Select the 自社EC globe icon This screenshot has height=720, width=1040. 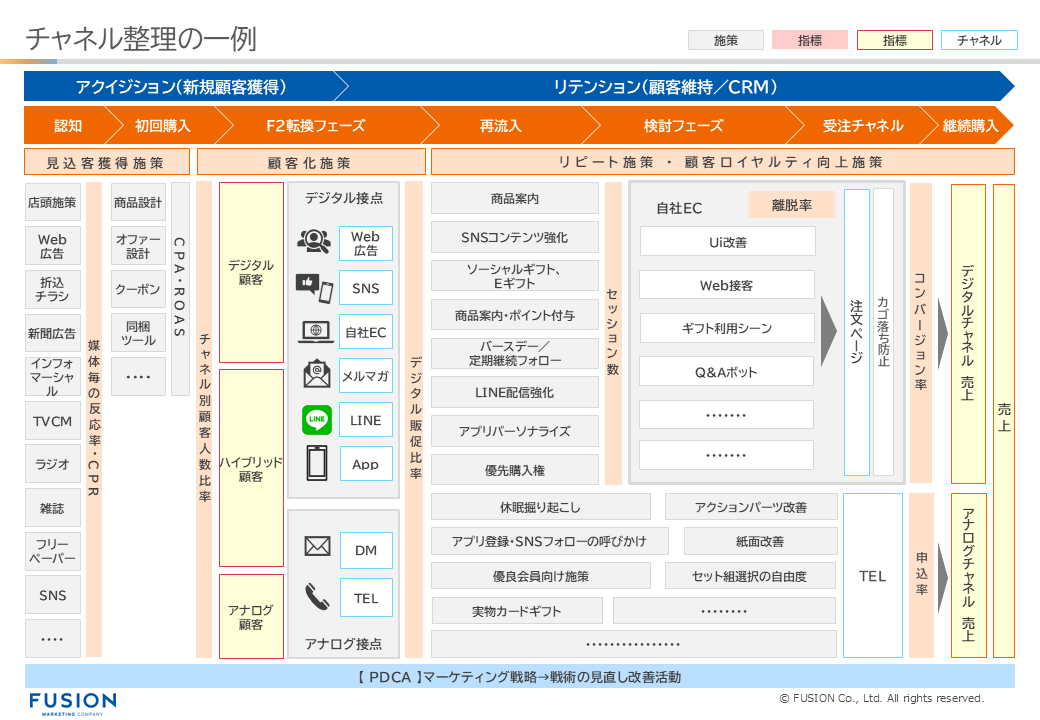(316, 331)
